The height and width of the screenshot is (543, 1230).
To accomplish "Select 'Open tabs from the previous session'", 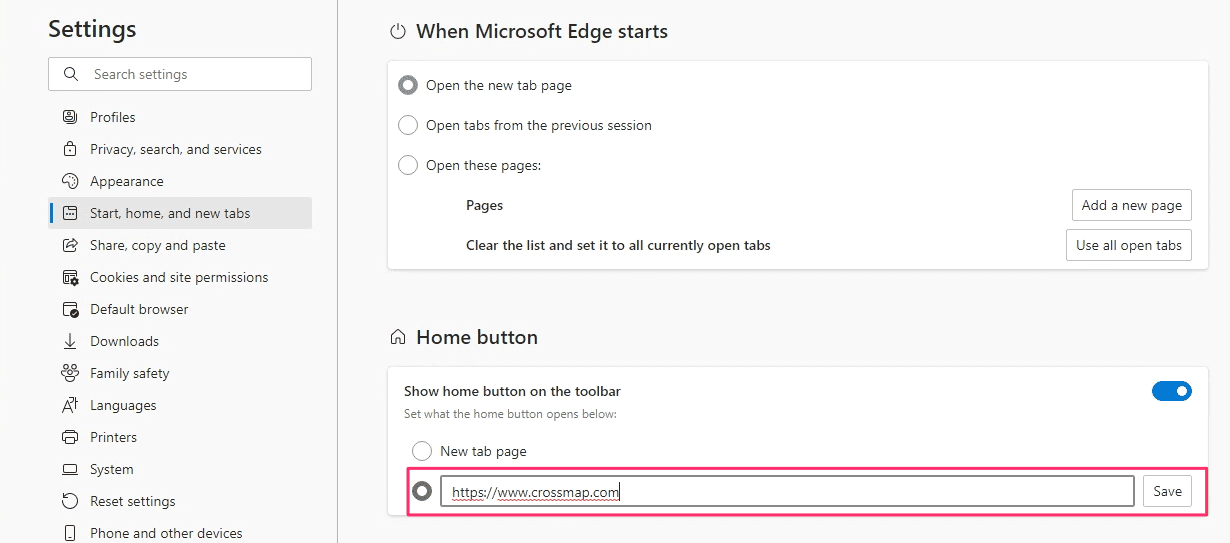I will pyautogui.click(x=408, y=125).
